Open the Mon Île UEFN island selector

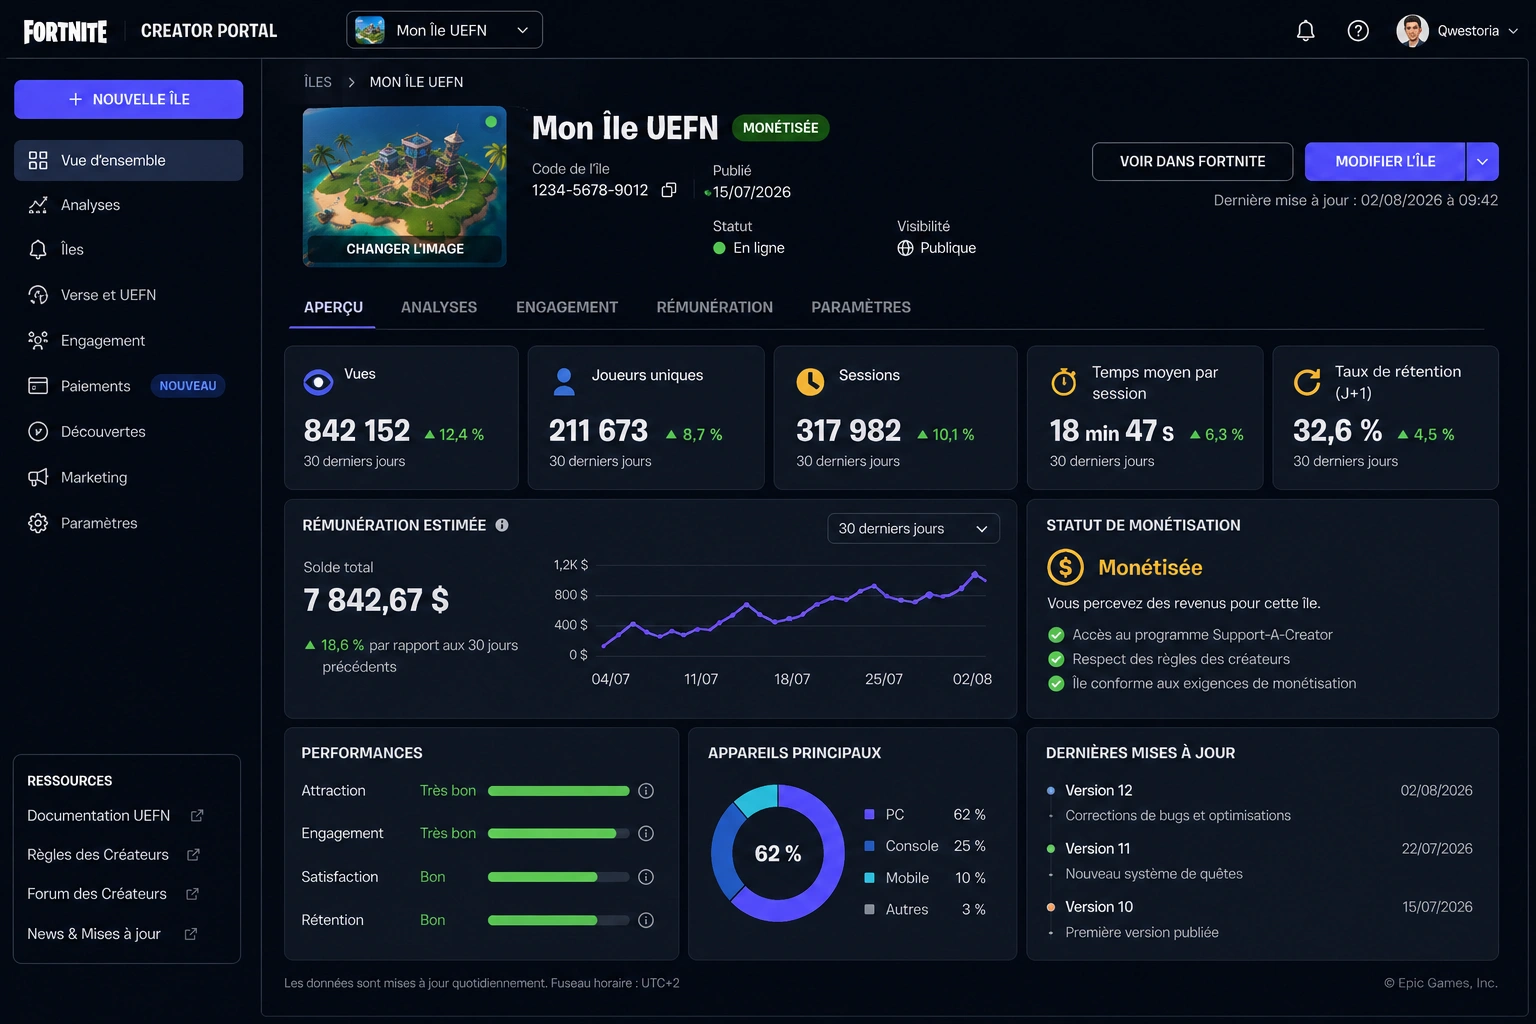click(x=444, y=30)
